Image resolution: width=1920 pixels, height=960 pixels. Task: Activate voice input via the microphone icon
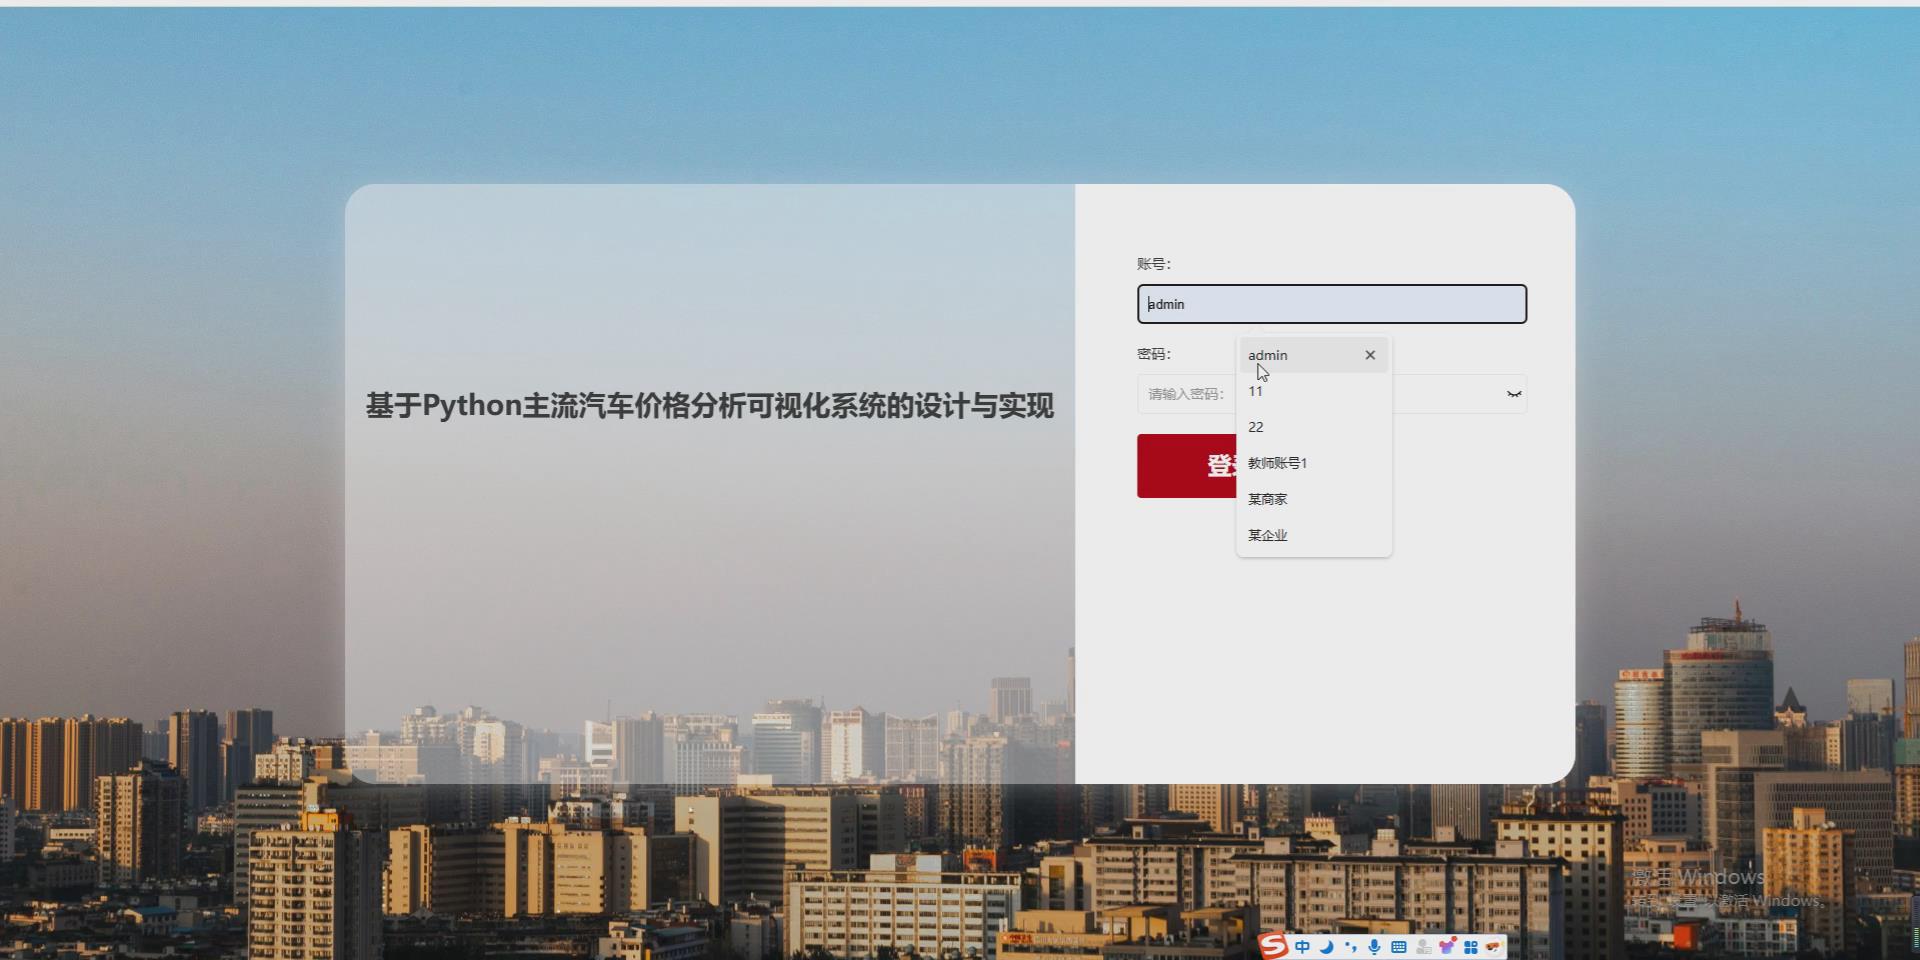point(1375,947)
